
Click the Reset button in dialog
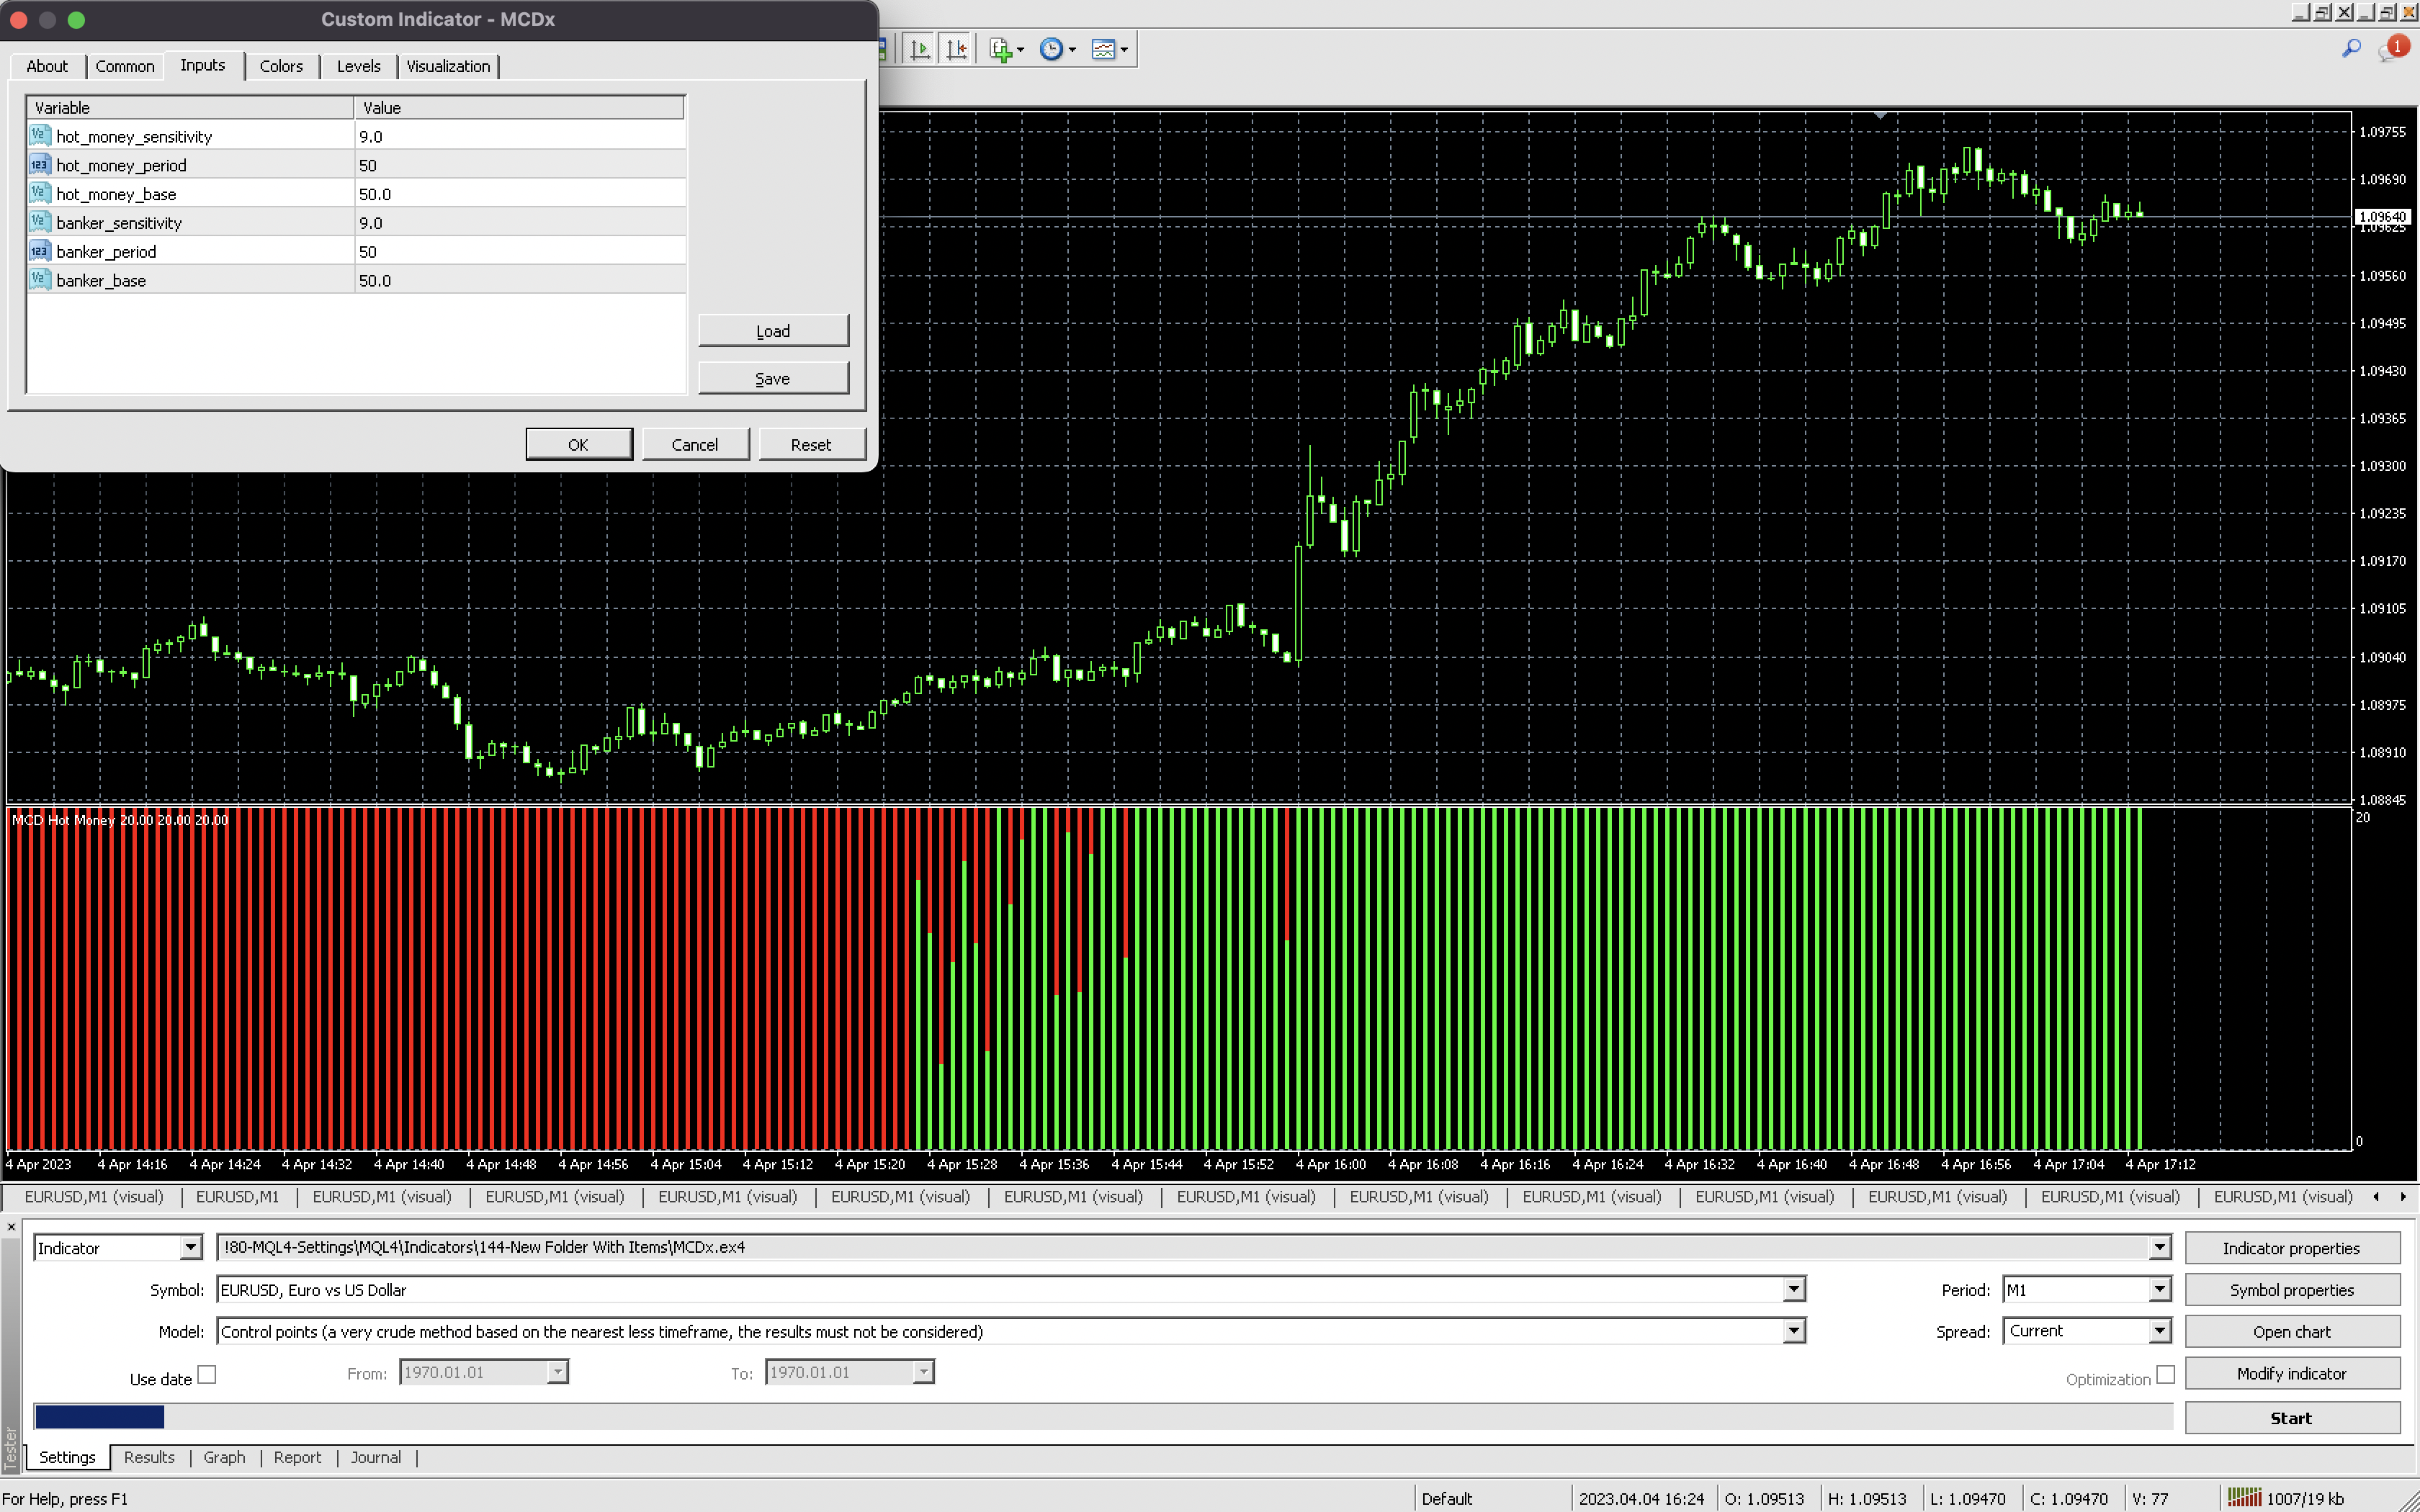pos(810,444)
